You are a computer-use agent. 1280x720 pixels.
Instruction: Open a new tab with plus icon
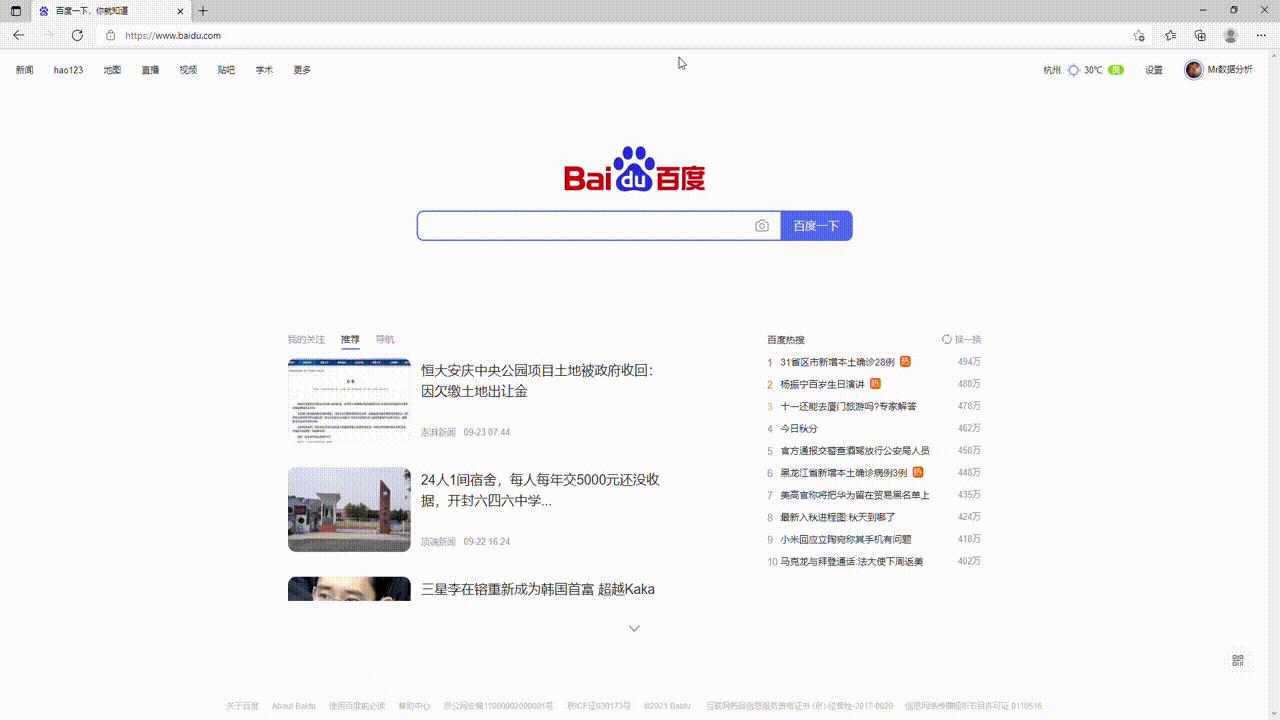pos(203,11)
